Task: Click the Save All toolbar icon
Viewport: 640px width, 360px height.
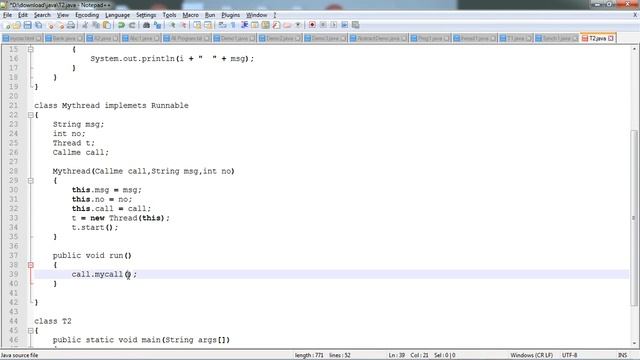Action: [x=38, y=25]
